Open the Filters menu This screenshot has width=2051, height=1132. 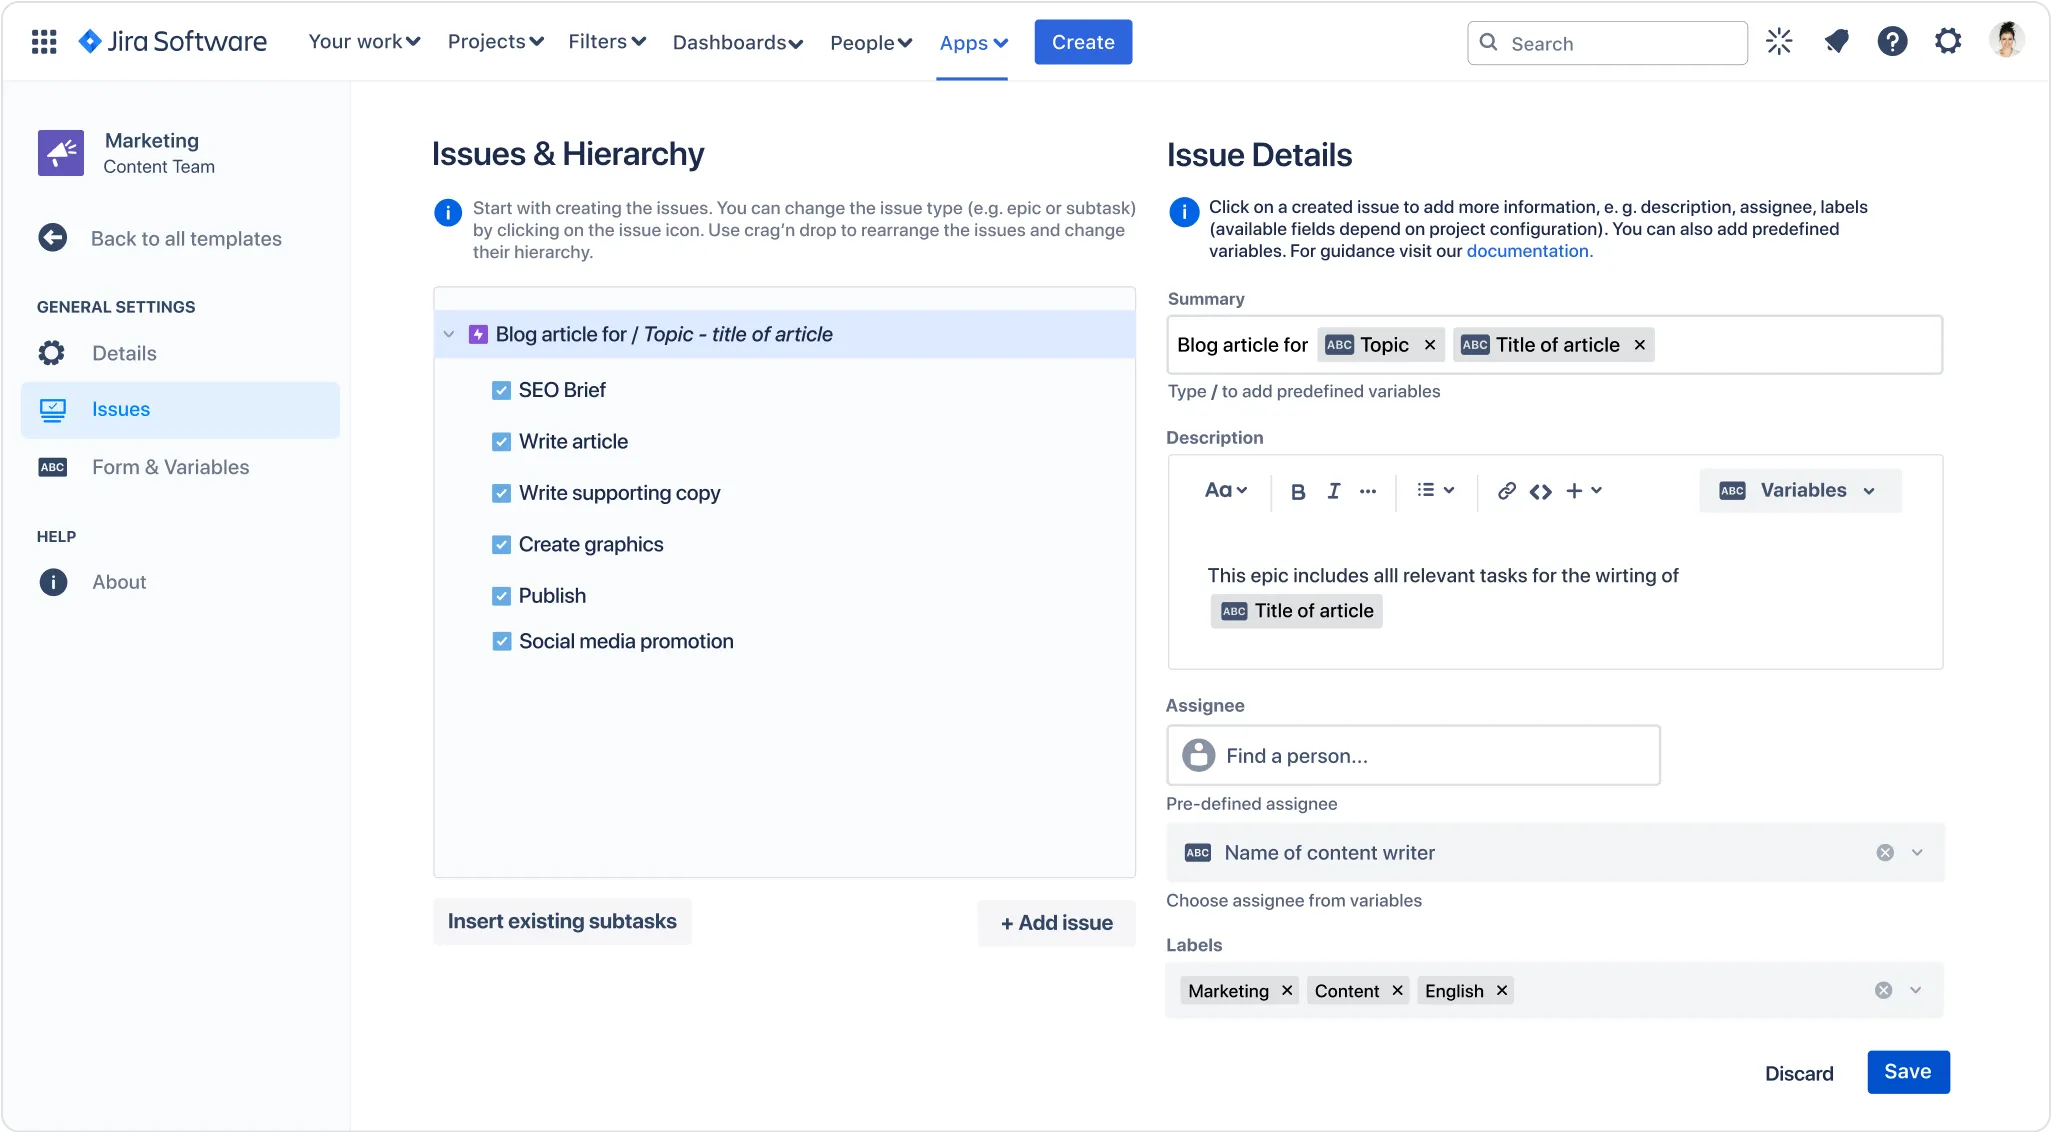coord(607,42)
